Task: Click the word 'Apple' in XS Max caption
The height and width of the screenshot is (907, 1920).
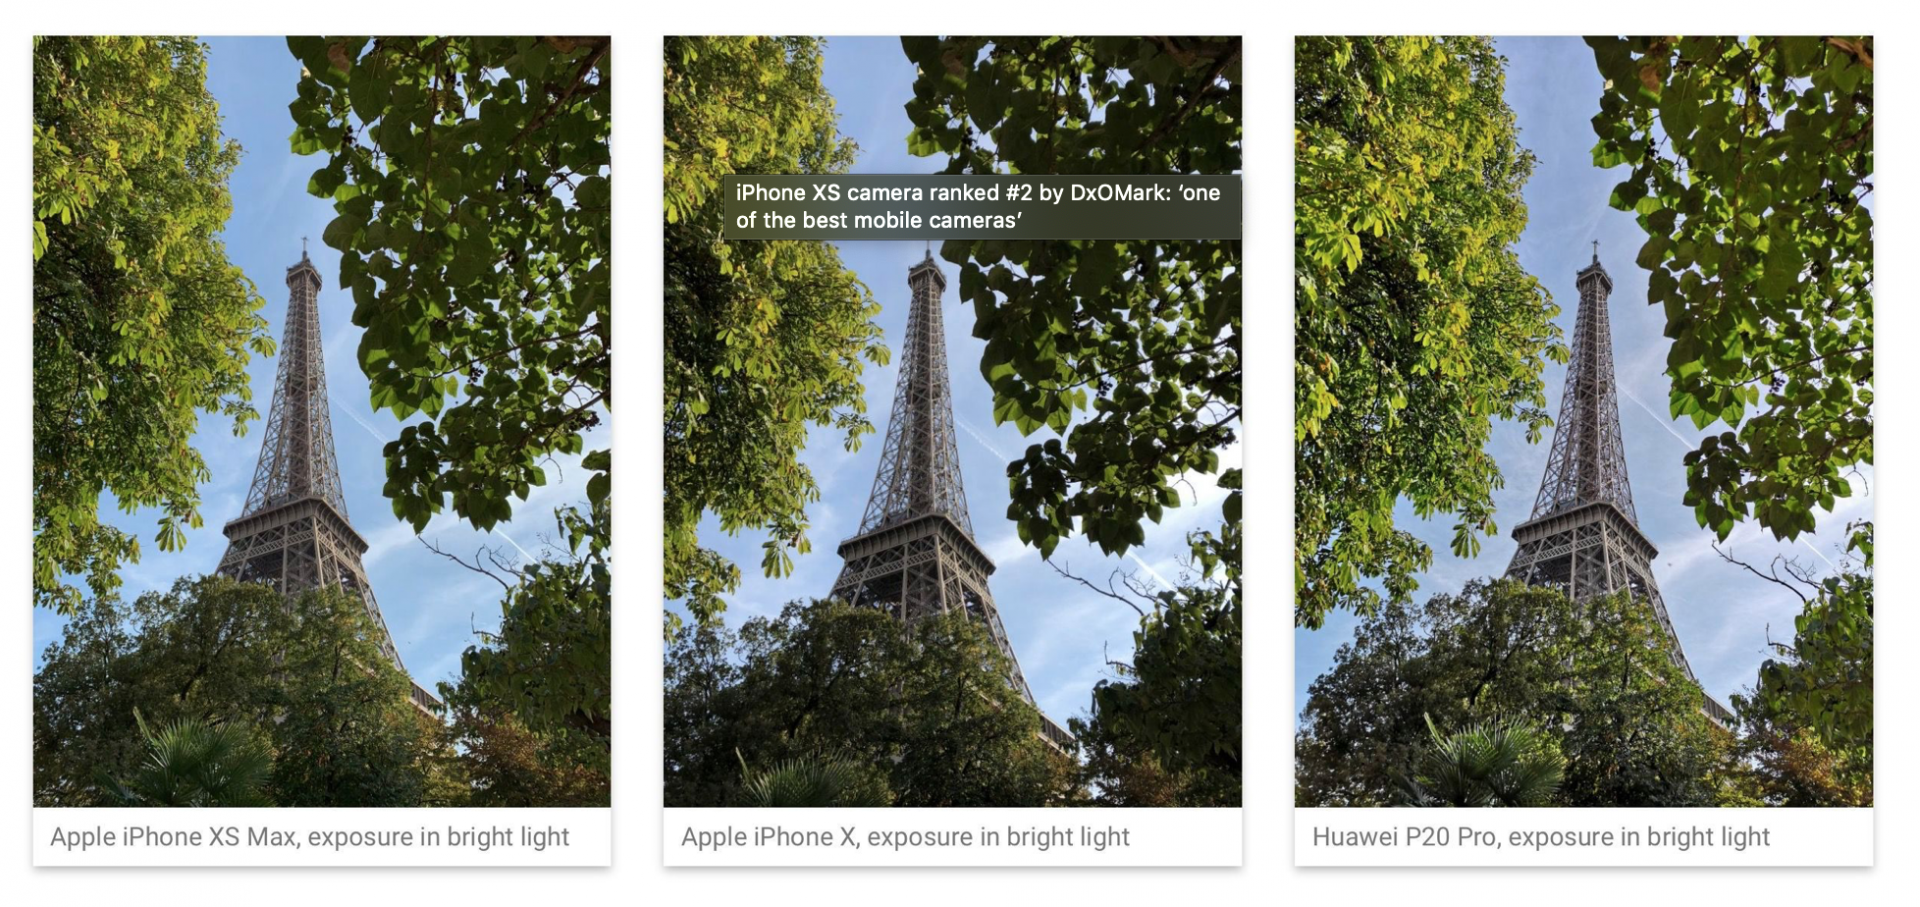Action: click(x=83, y=837)
